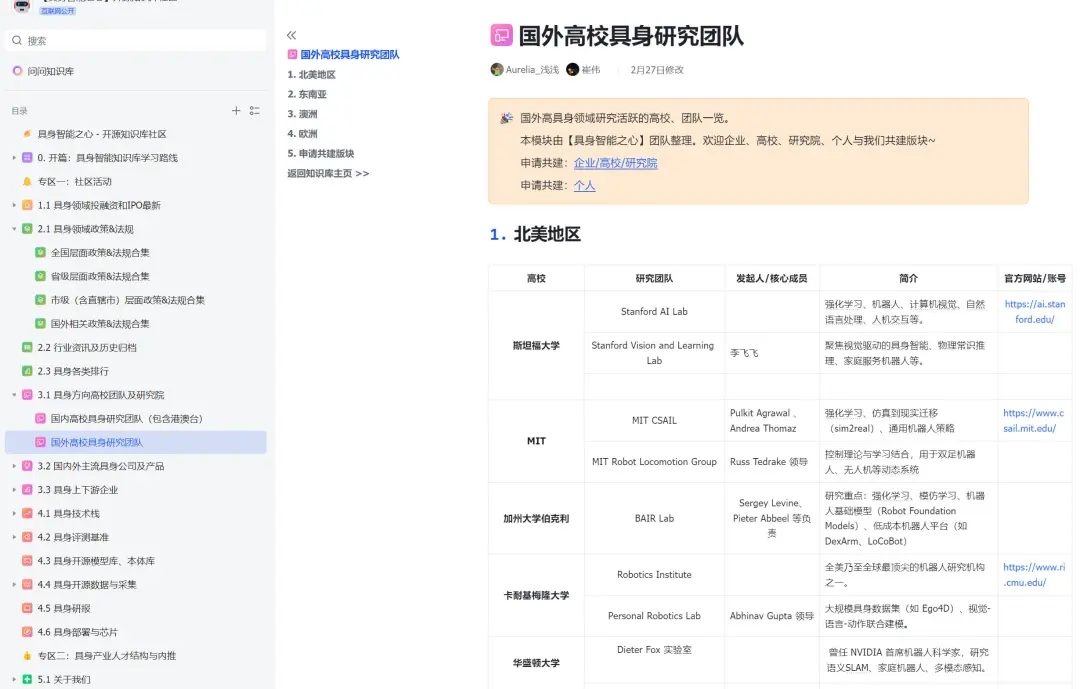This screenshot has width=1080, height=689.
Task: Click the icon for 2.2 行业资讯及历史归档
Action: (27, 347)
